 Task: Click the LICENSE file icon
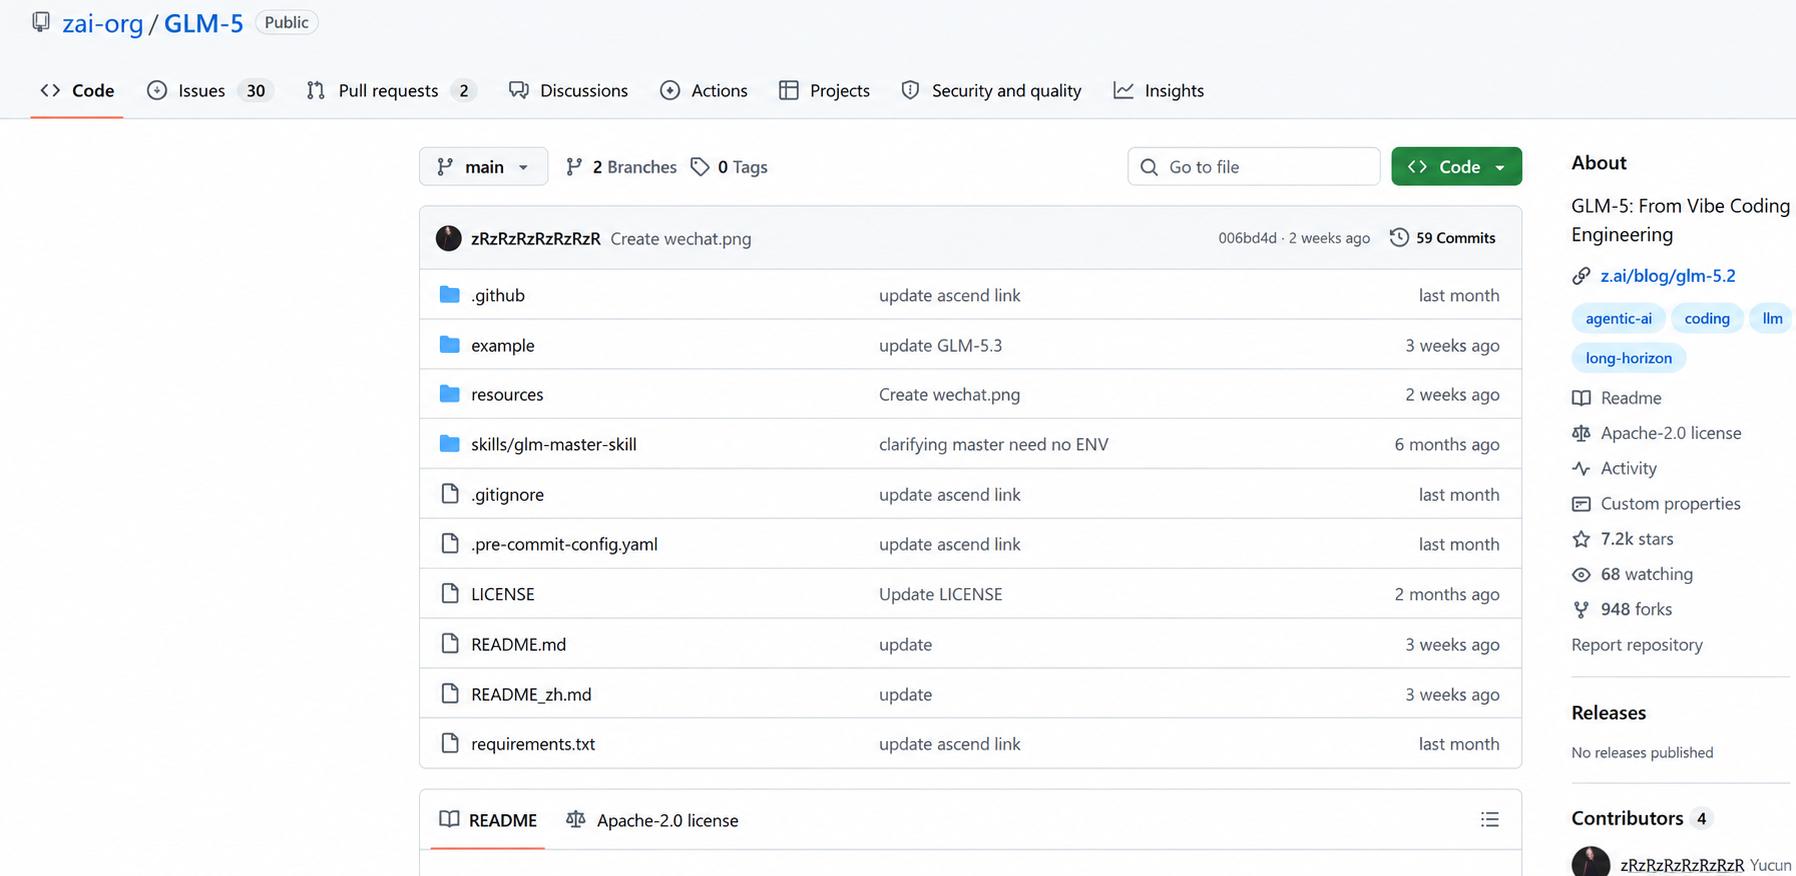[x=450, y=593]
